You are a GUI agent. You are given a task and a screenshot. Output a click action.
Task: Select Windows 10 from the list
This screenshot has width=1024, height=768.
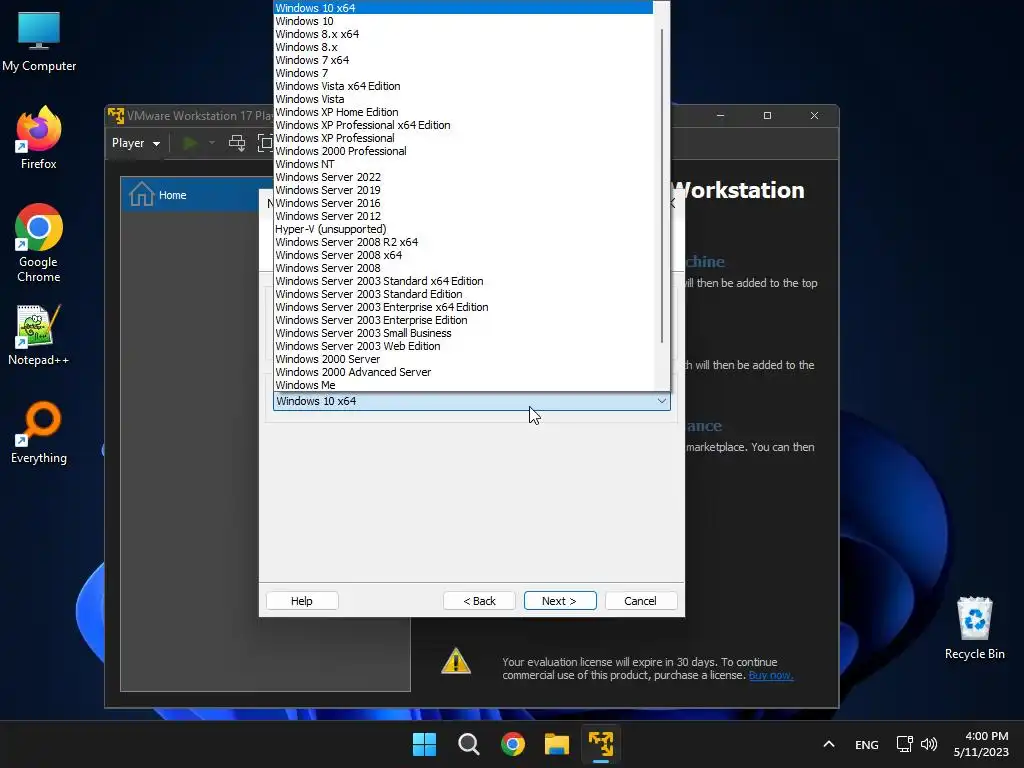click(x=463, y=21)
